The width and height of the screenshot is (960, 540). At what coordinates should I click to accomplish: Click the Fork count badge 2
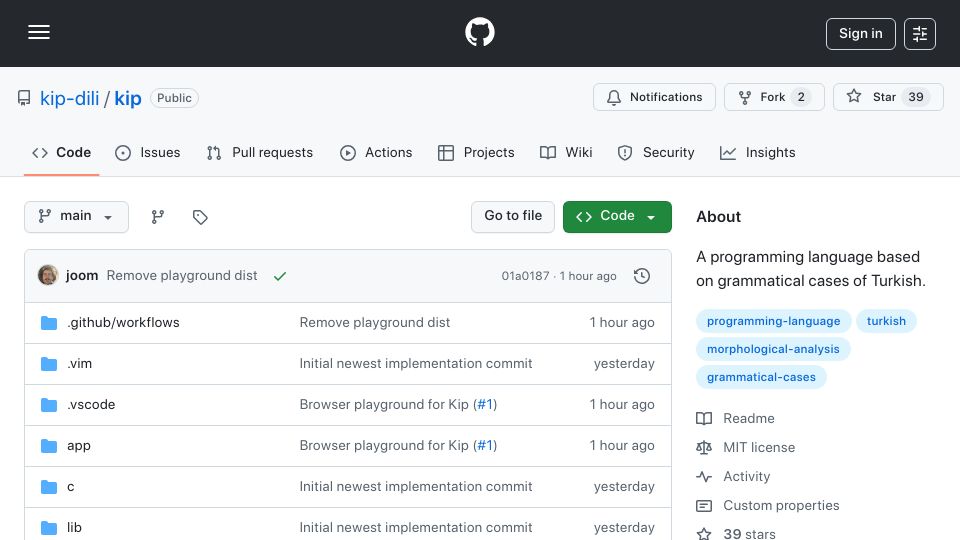click(801, 97)
